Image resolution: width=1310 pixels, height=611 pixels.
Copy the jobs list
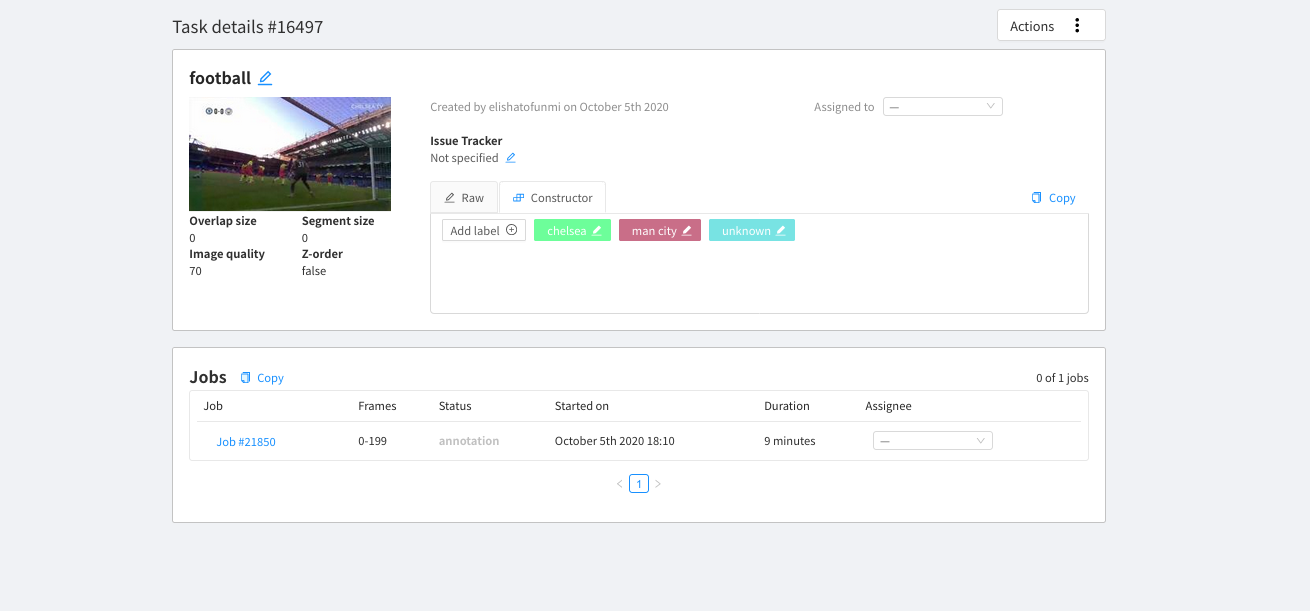tap(261, 377)
